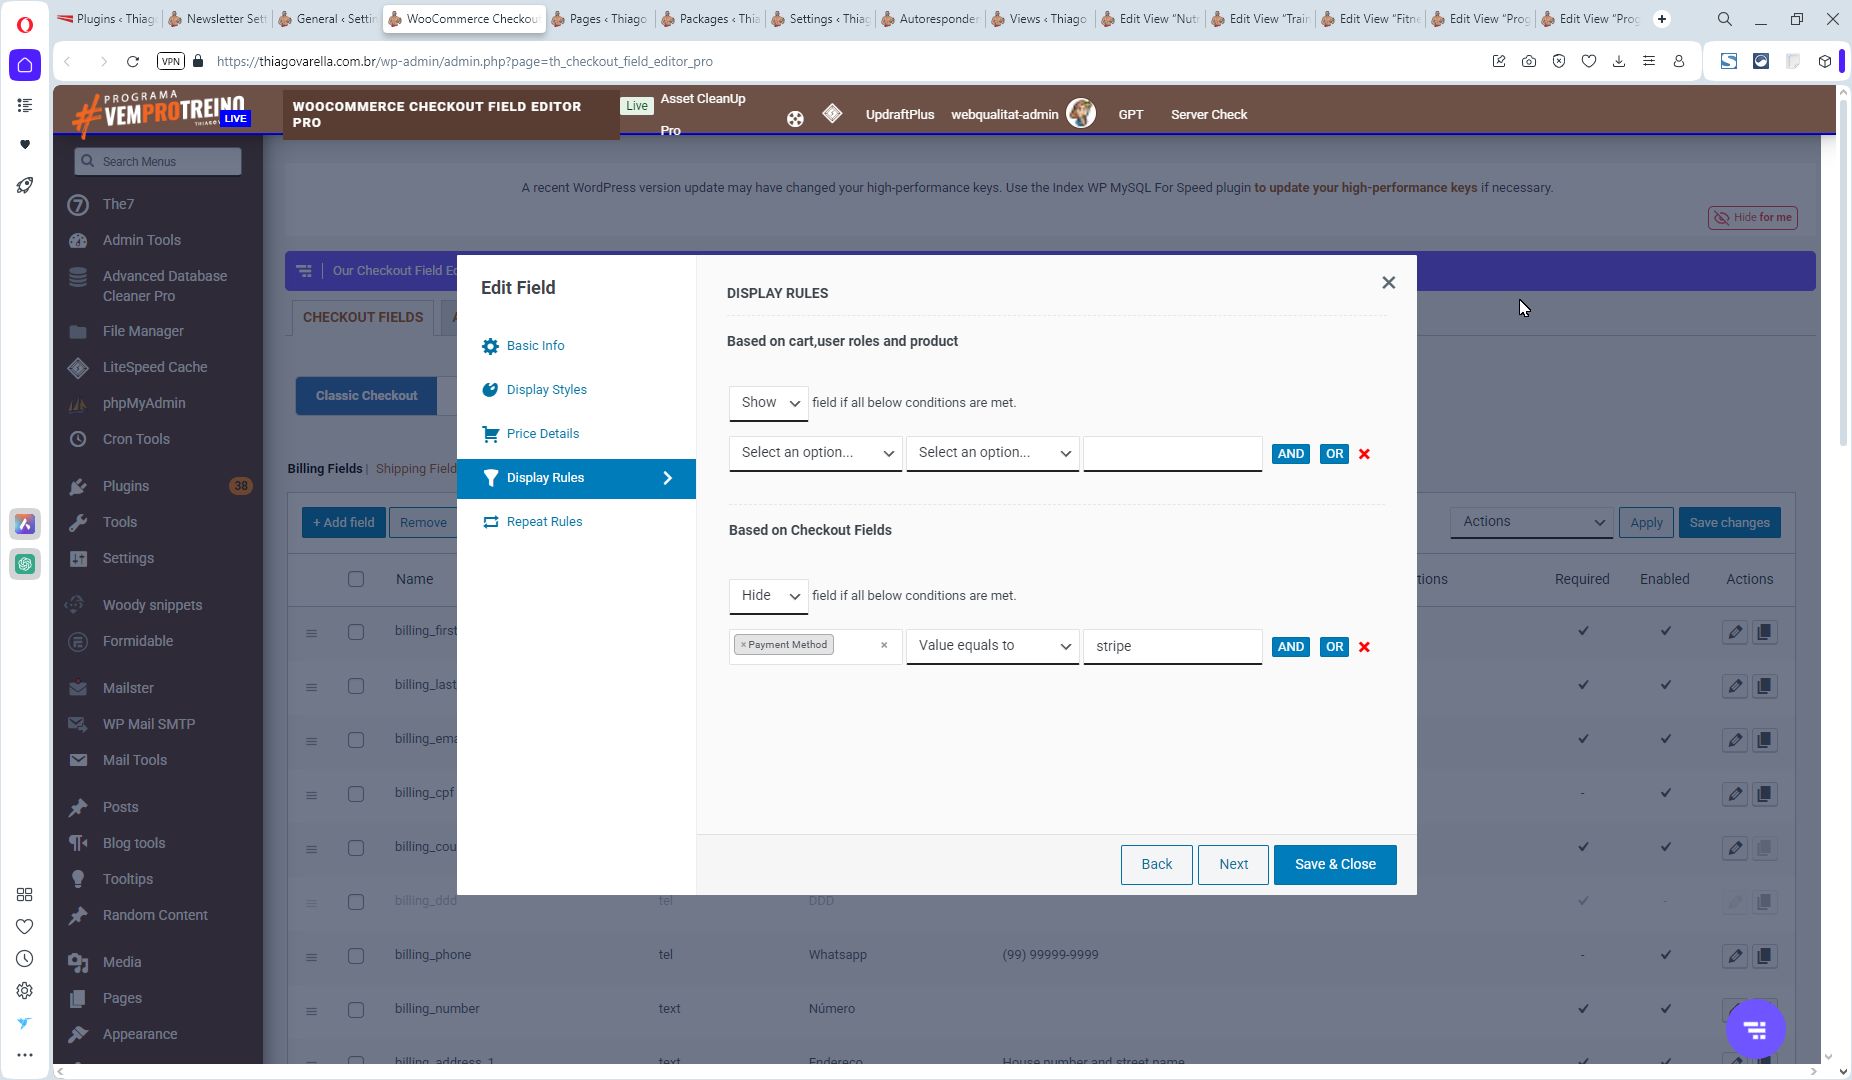Check the billing_ddd row checkbox

click(x=356, y=902)
